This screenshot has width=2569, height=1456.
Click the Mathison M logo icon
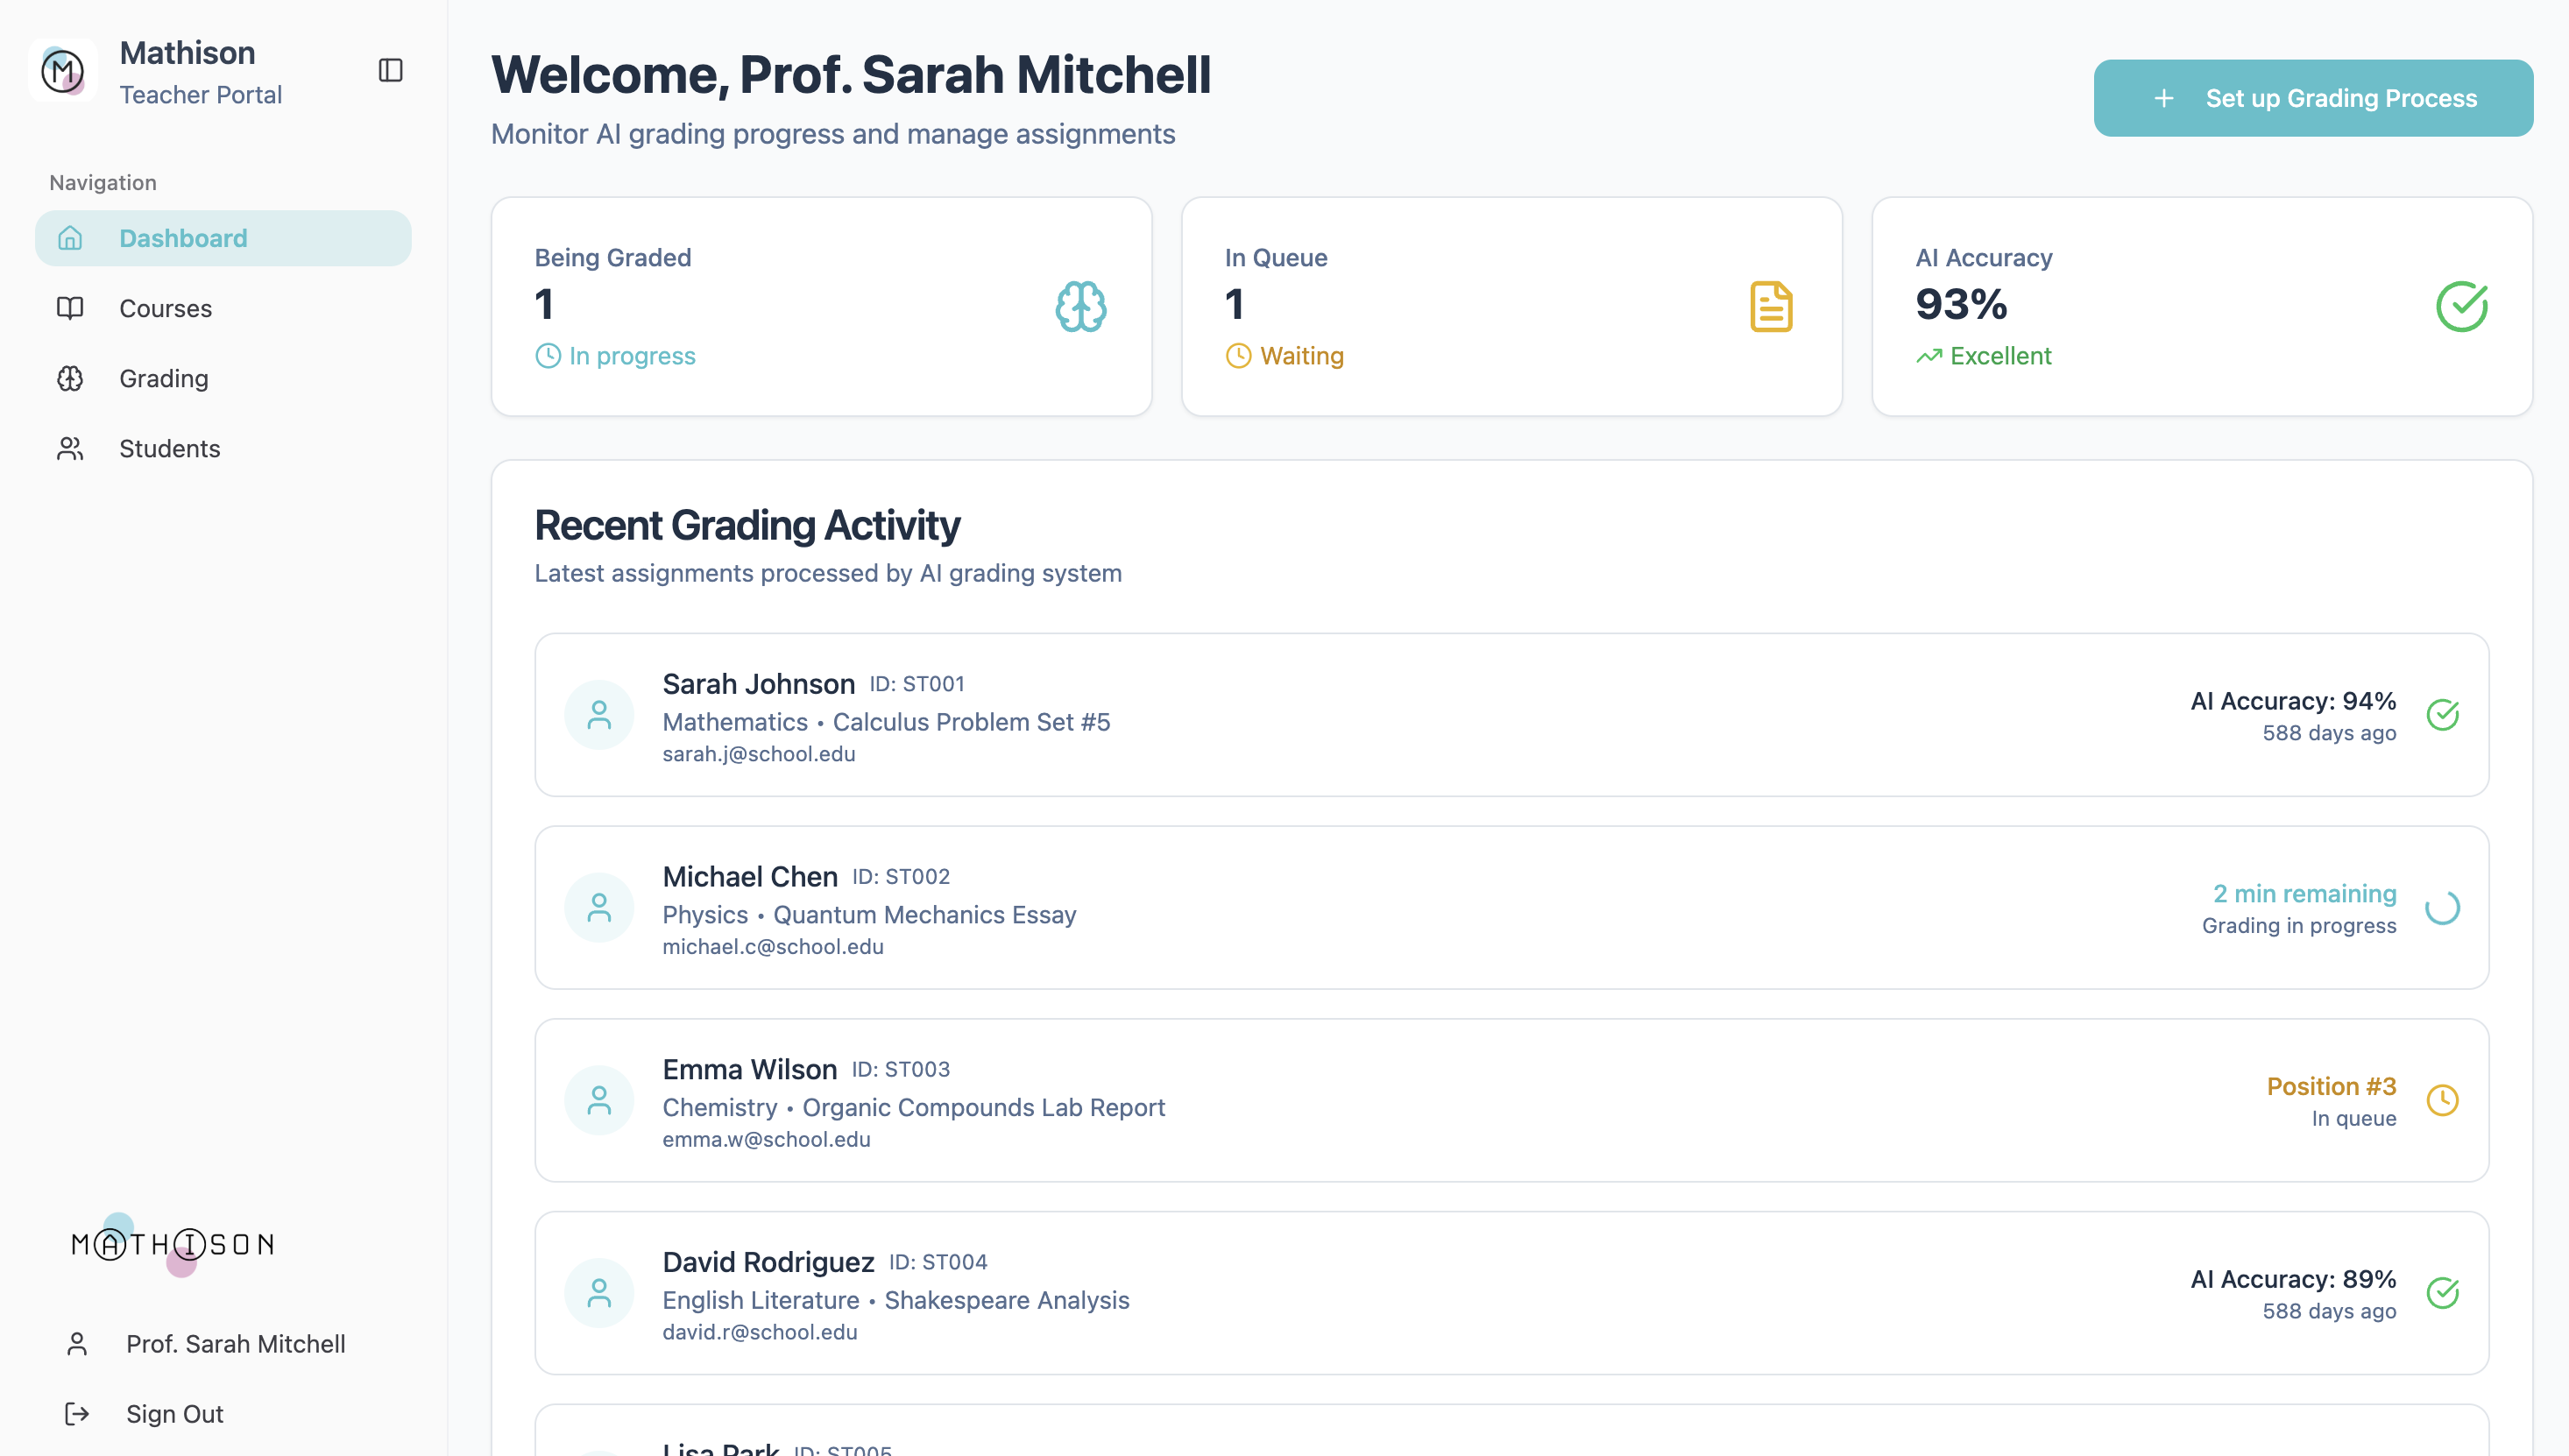63,70
